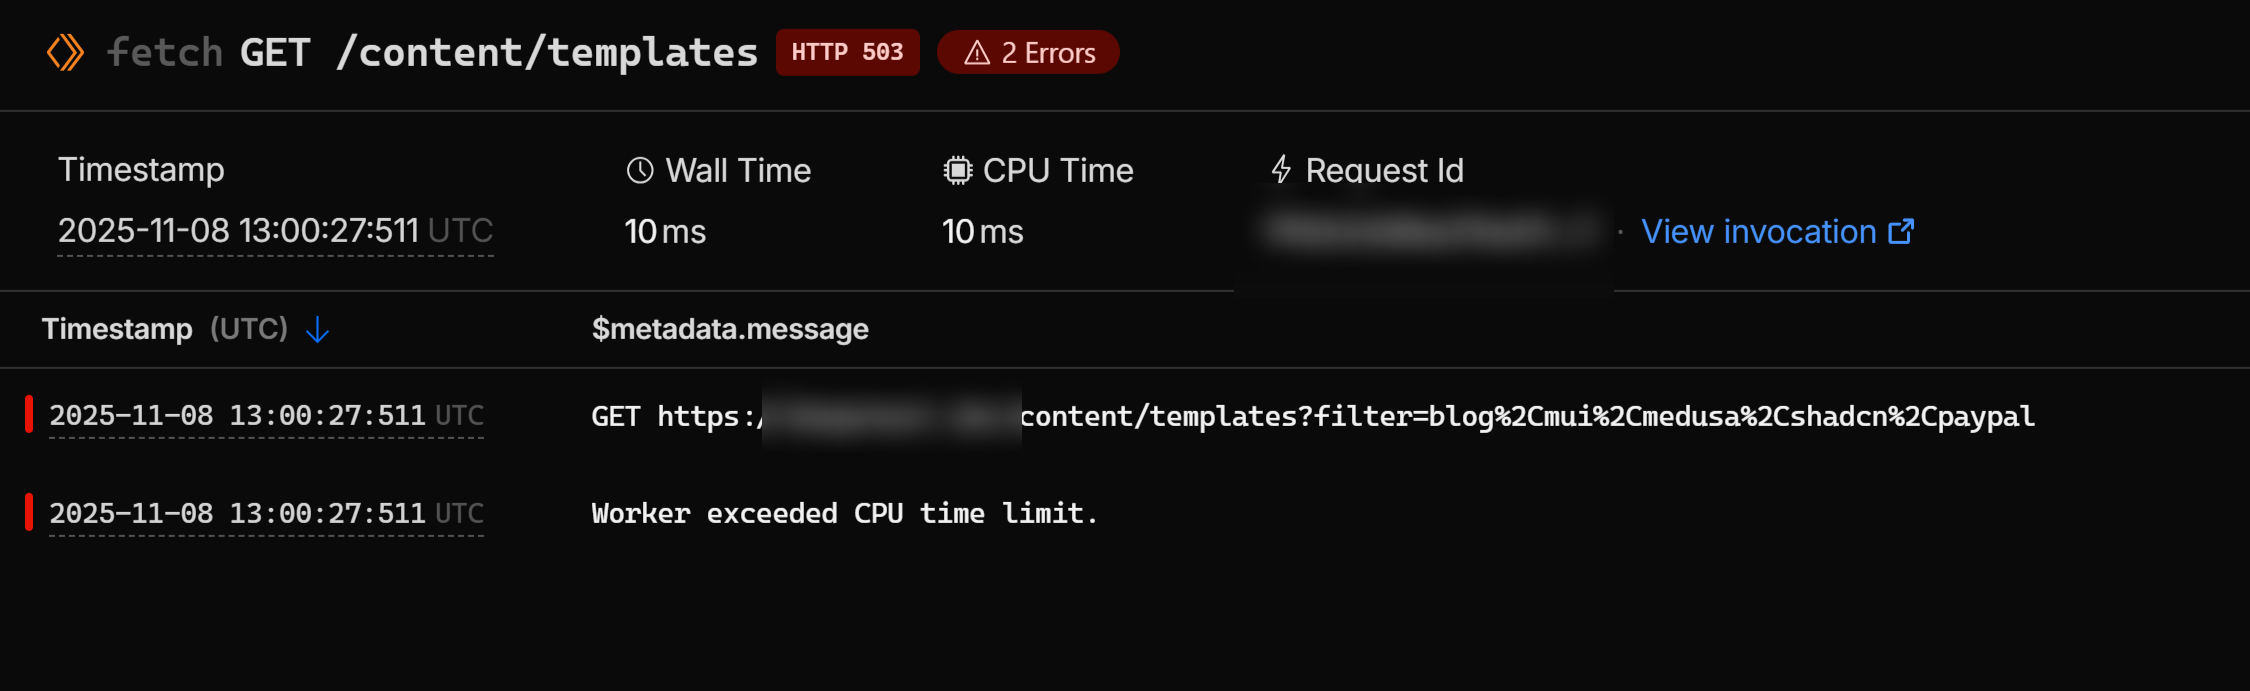Select the Worker exceeded CPU time limit message

(x=844, y=514)
